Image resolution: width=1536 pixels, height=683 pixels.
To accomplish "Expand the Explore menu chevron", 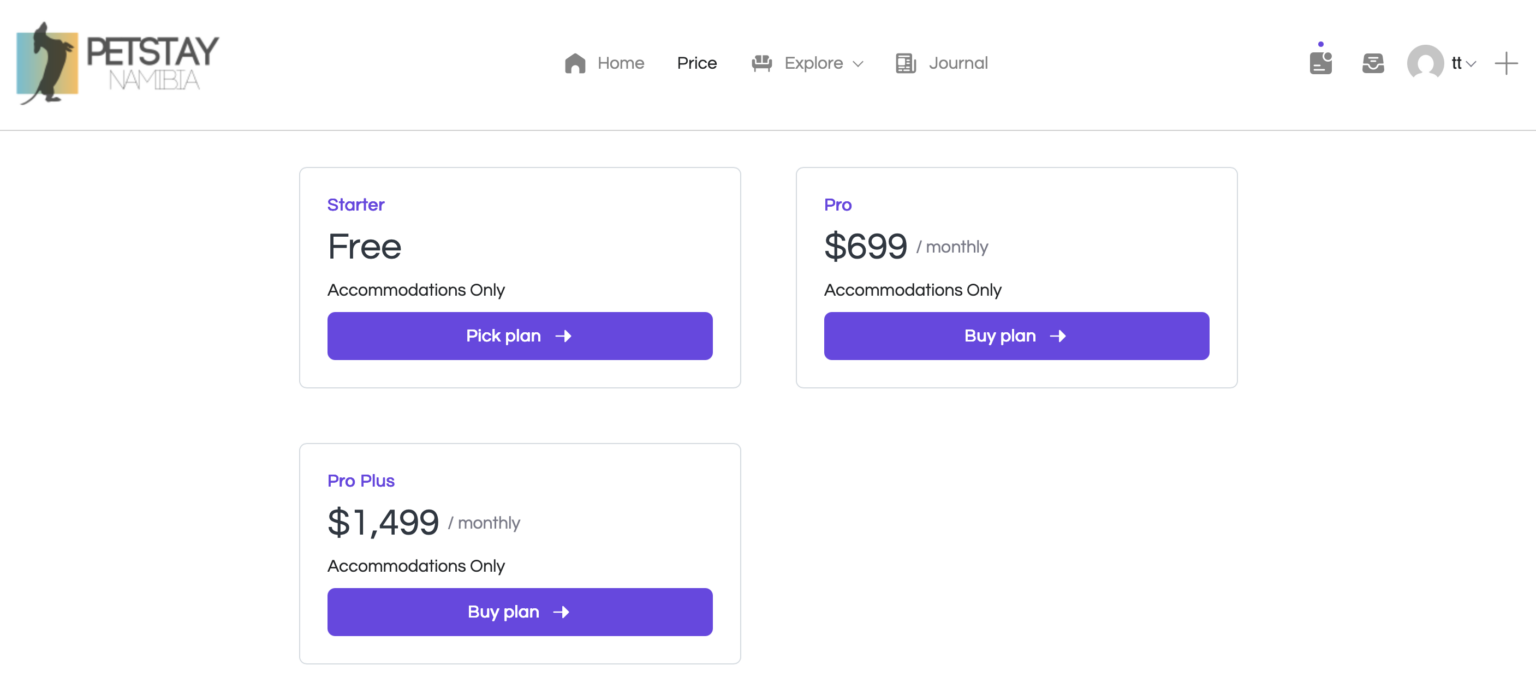I will point(858,64).
